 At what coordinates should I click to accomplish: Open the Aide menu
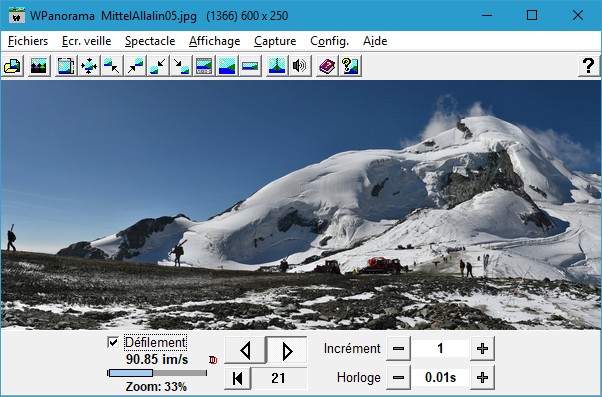375,41
